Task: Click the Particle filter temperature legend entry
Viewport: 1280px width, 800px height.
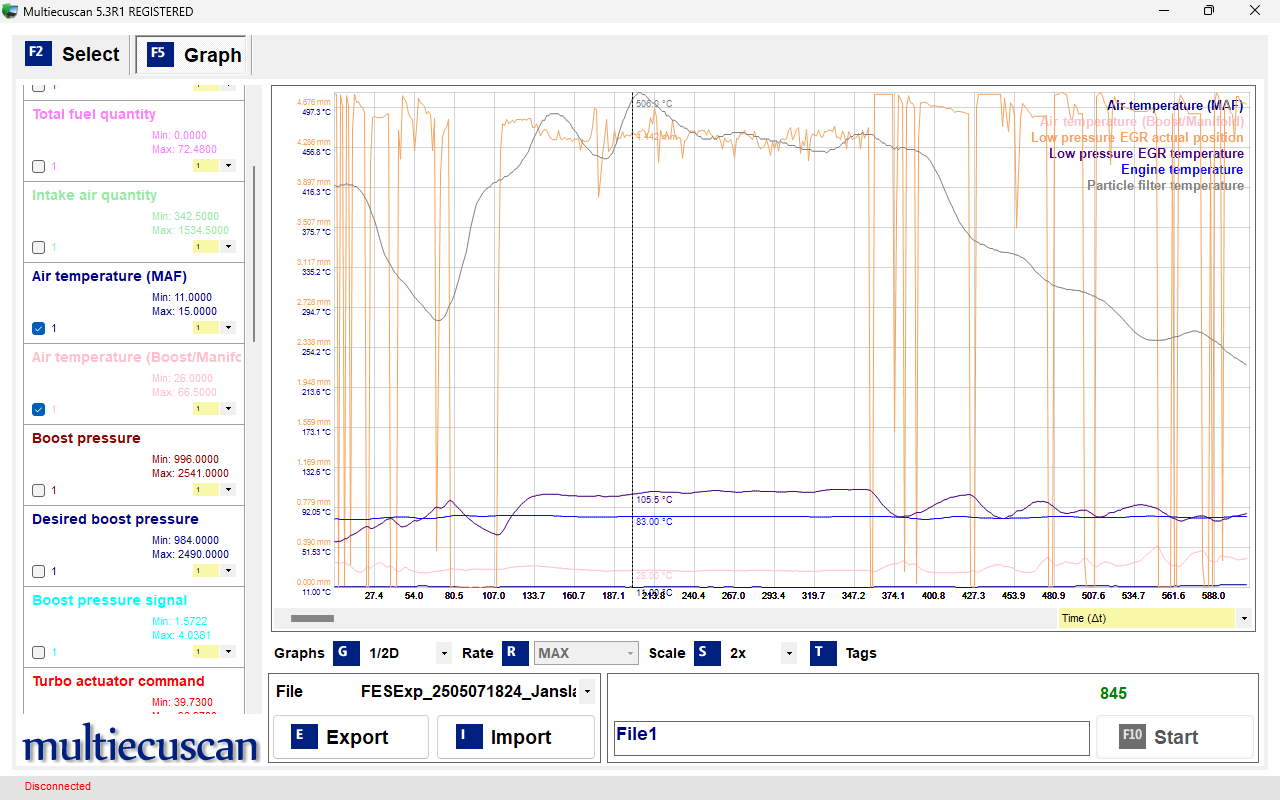Action: pos(1166,185)
